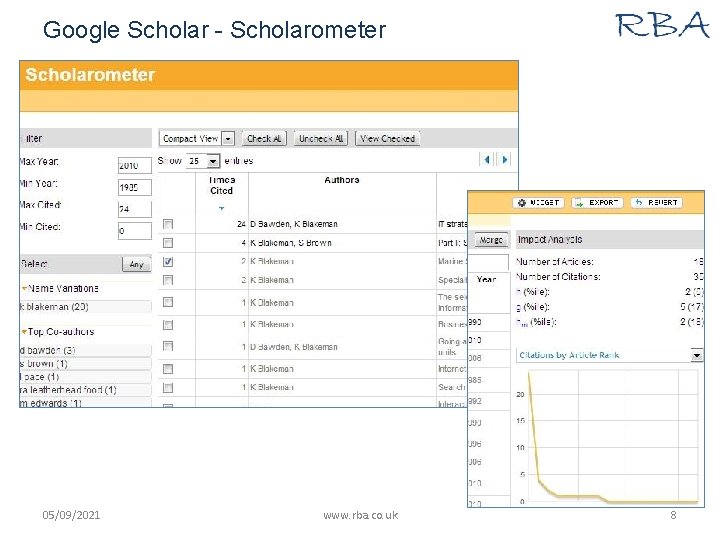Click the Times Cited column header

[221, 186]
